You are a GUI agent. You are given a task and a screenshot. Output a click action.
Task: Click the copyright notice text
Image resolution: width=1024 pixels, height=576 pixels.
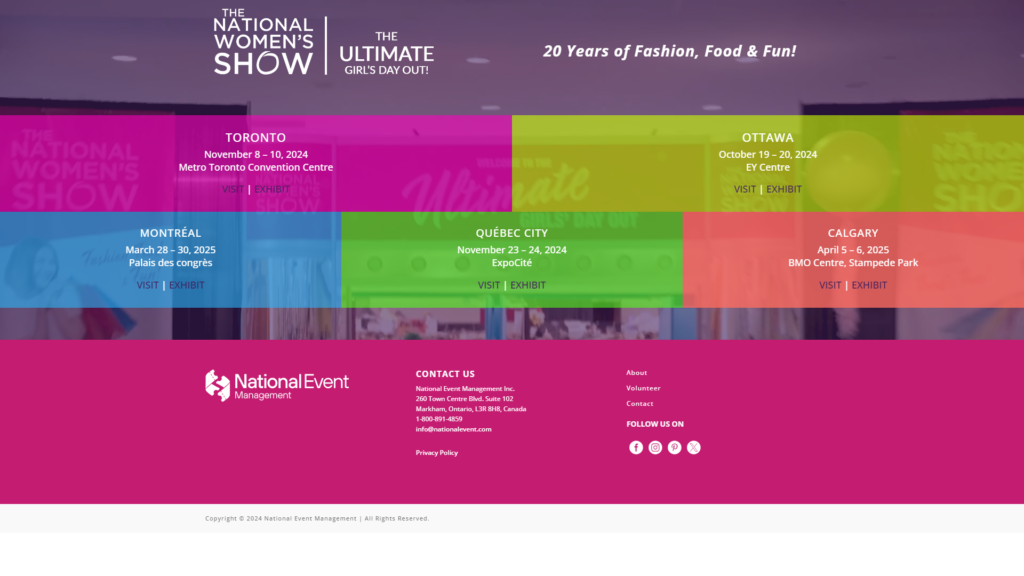click(317, 519)
